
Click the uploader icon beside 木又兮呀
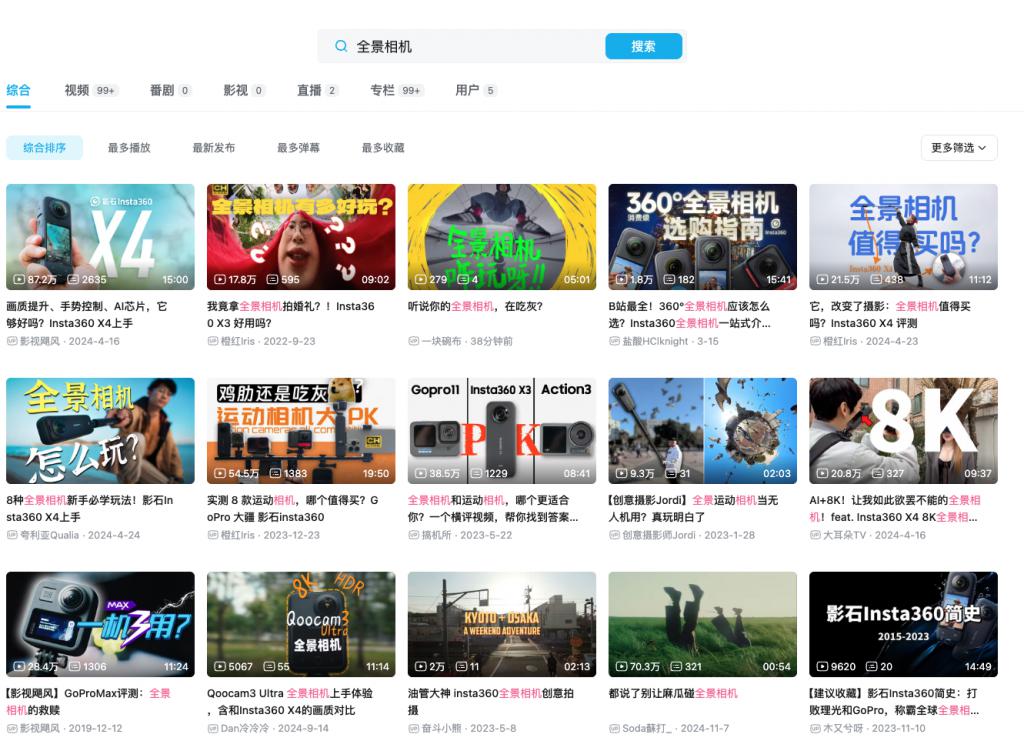[x=815, y=728]
